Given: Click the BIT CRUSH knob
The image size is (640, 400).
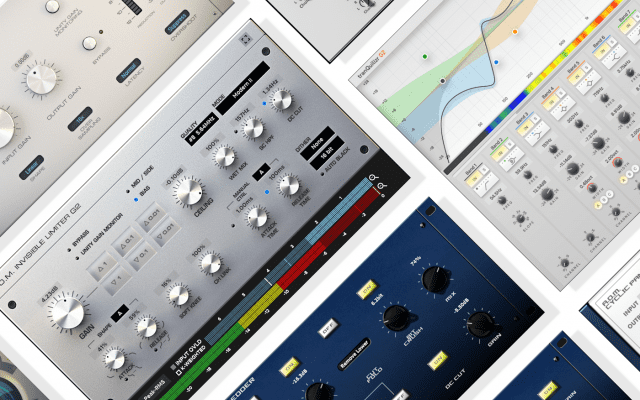Looking at the screenshot, I should click(398, 318).
